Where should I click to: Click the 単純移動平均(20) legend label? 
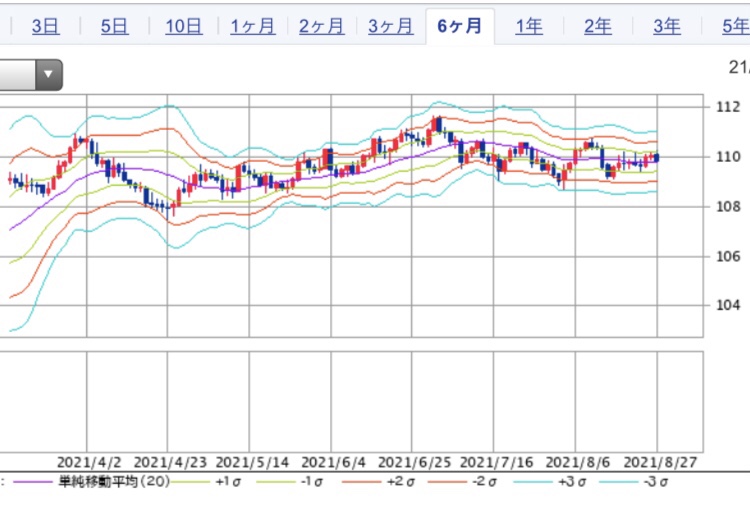(x=114, y=482)
